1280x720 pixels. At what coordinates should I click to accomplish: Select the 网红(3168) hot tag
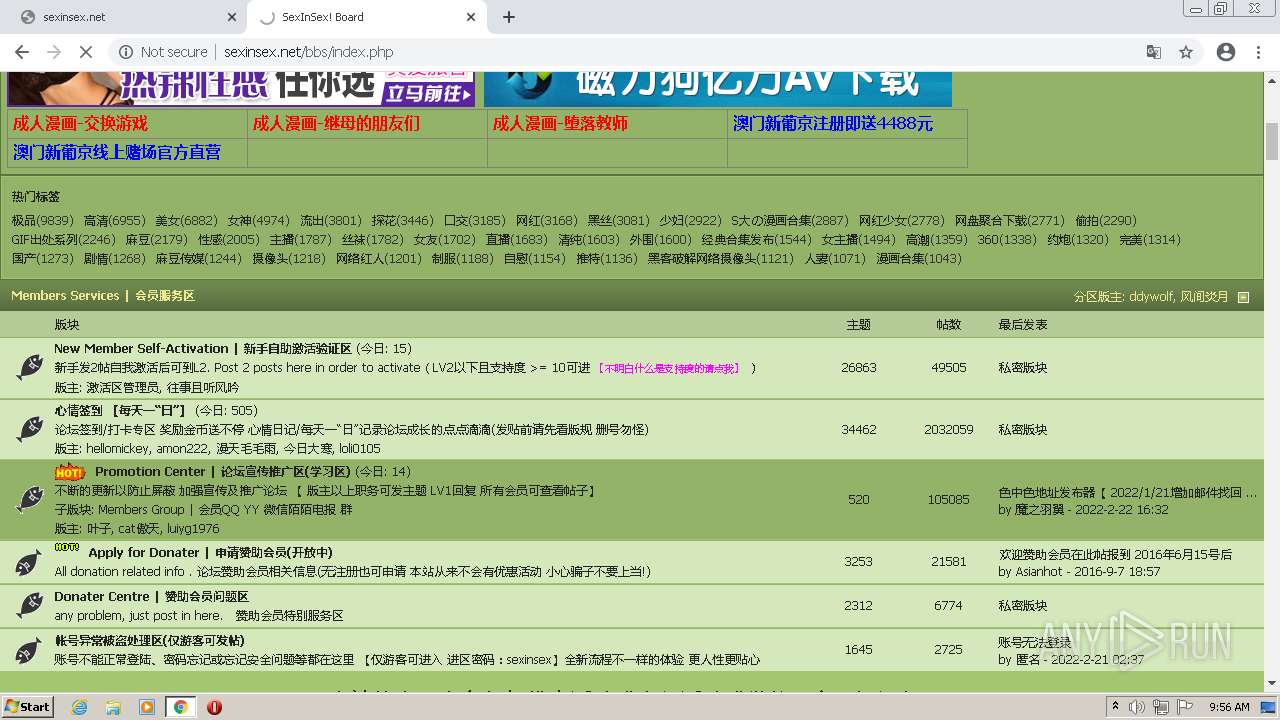coord(547,221)
